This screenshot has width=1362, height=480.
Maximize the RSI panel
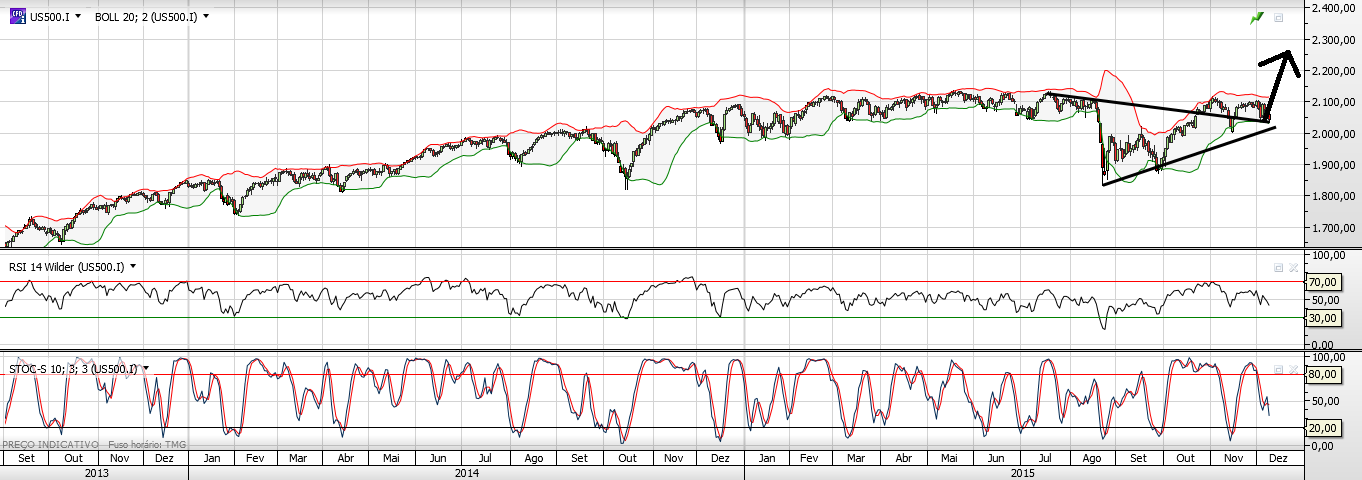tap(1278, 267)
